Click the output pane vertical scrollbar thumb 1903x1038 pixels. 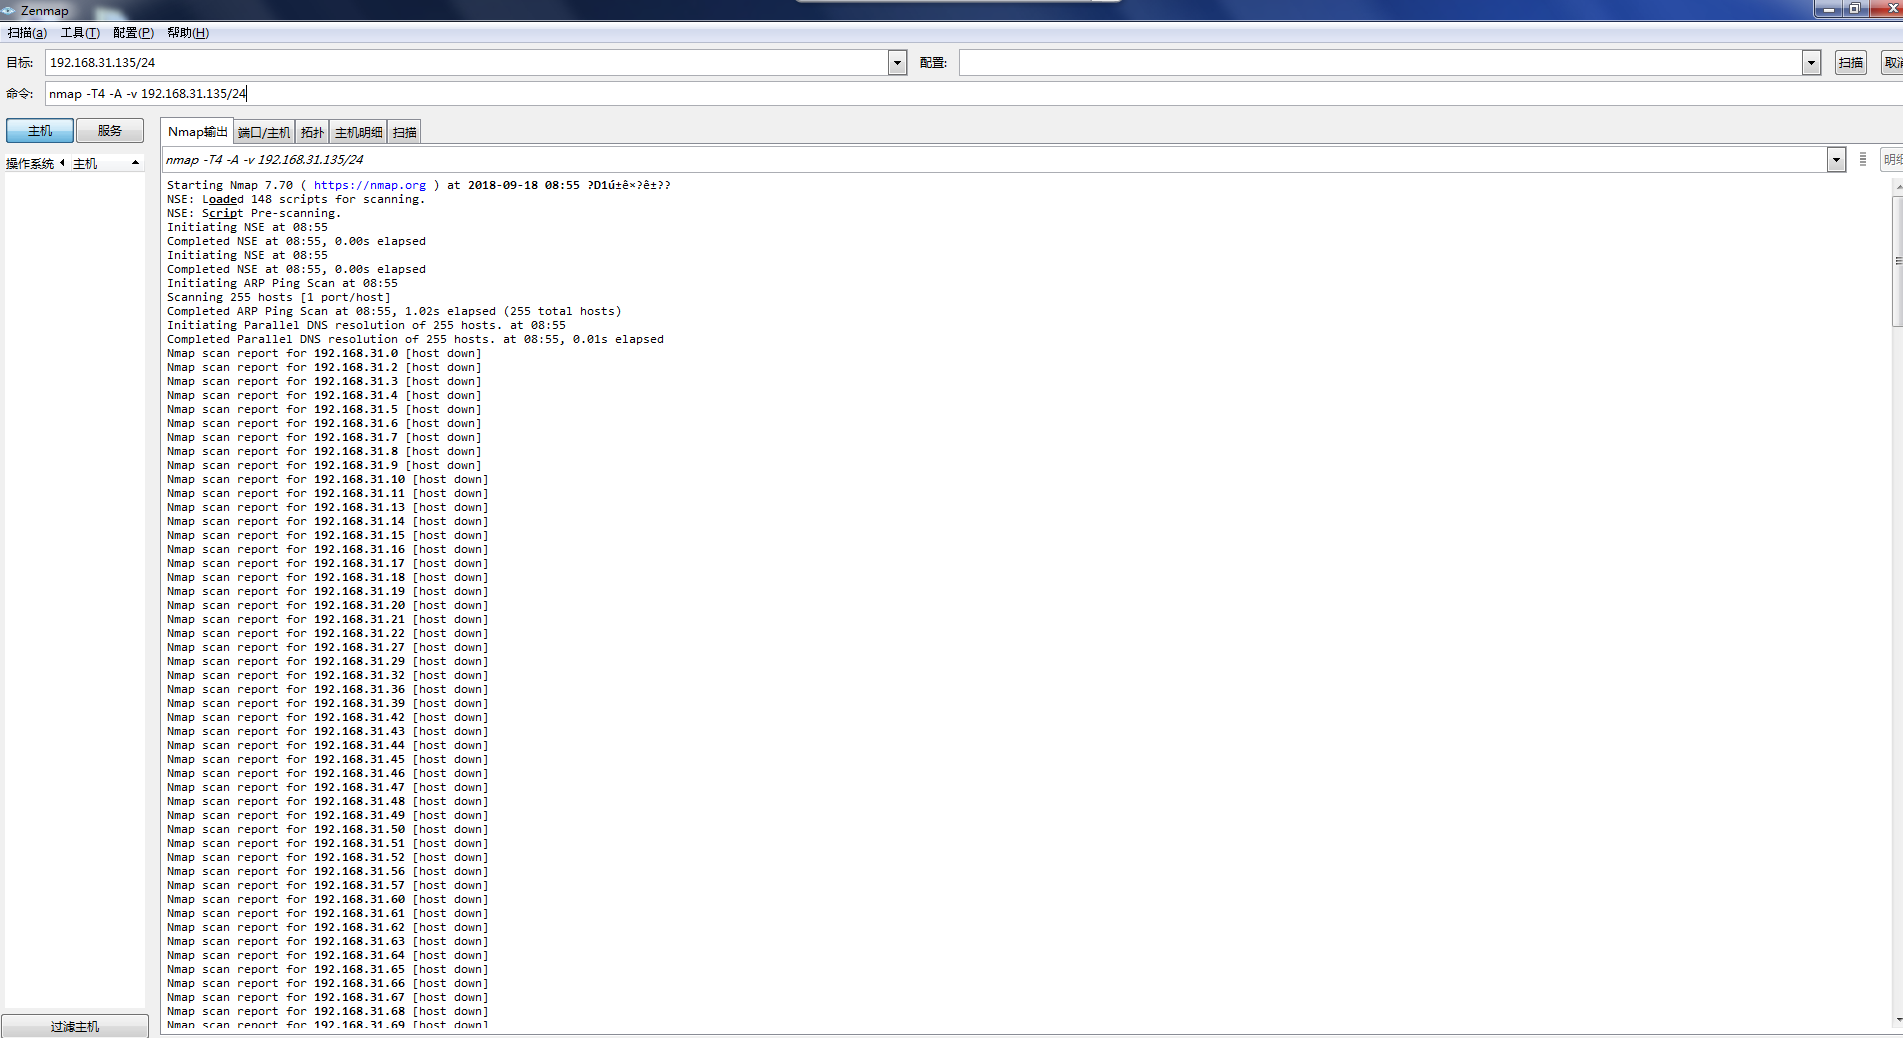pyautogui.click(x=1898, y=260)
